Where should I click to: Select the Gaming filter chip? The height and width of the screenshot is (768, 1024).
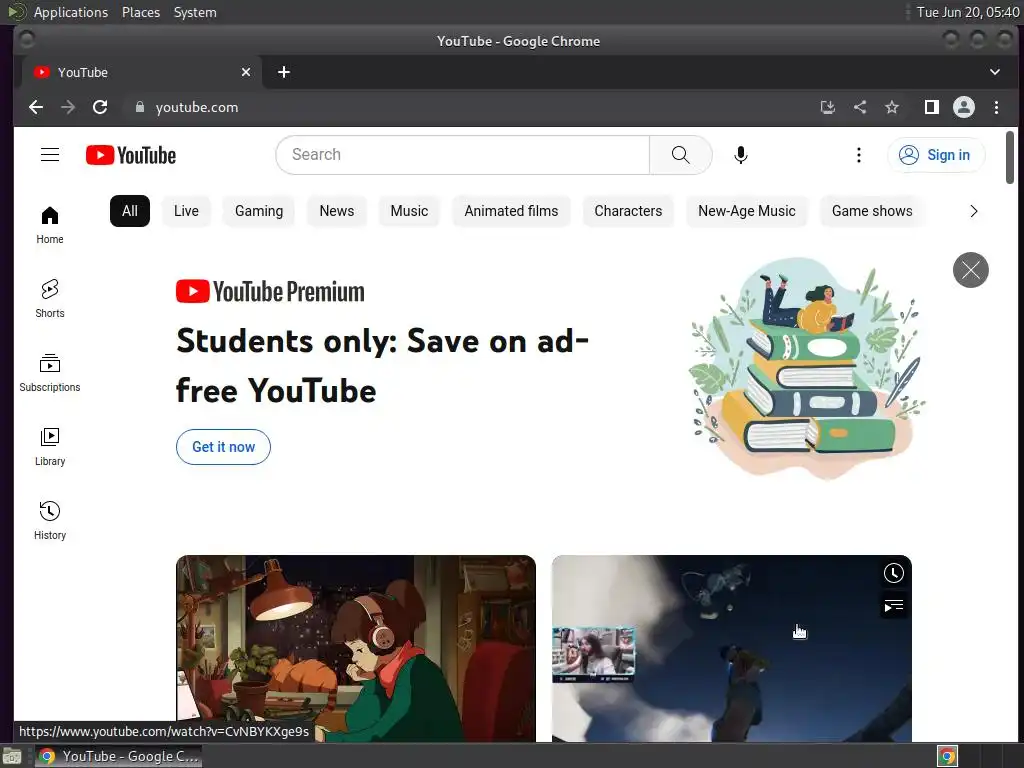click(x=259, y=211)
